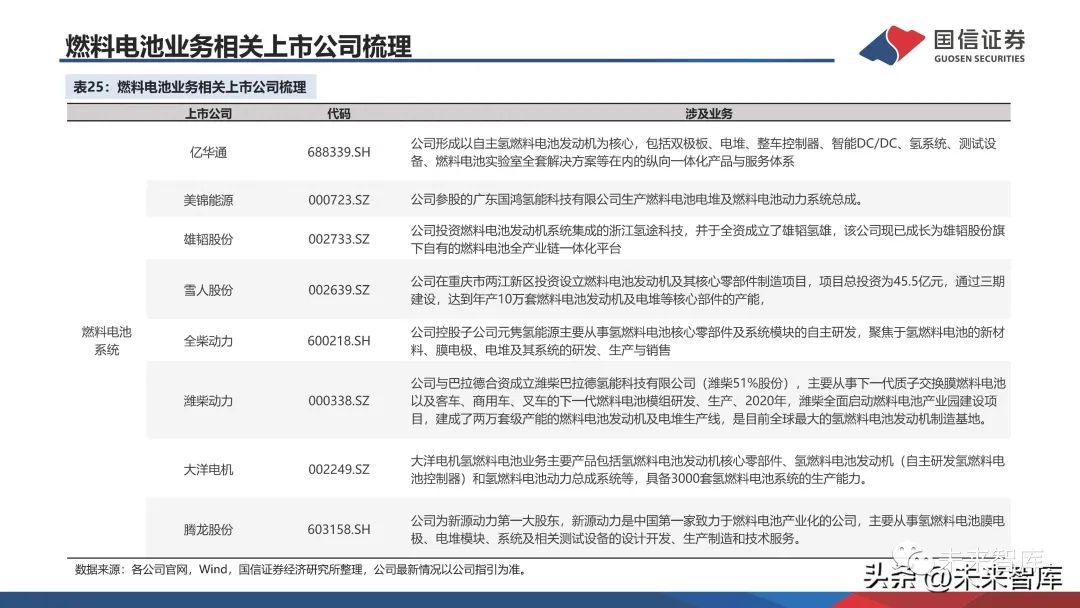Click the category label 燃料电池系统

coord(106,341)
